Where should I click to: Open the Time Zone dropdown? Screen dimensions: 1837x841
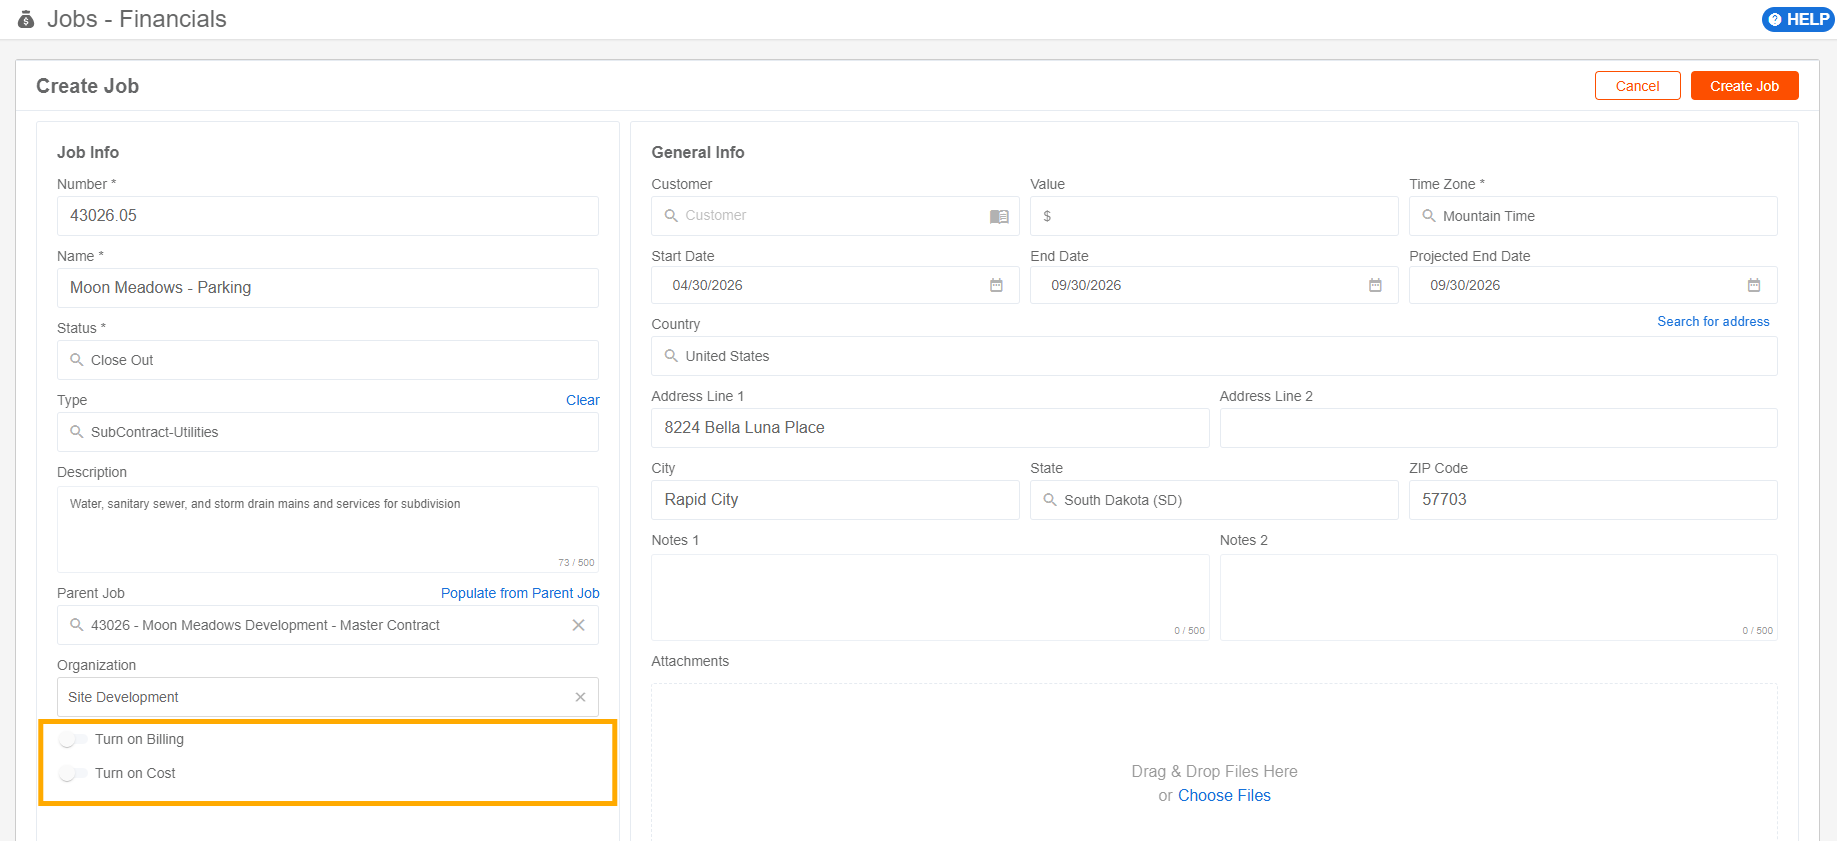pos(1593,216)
